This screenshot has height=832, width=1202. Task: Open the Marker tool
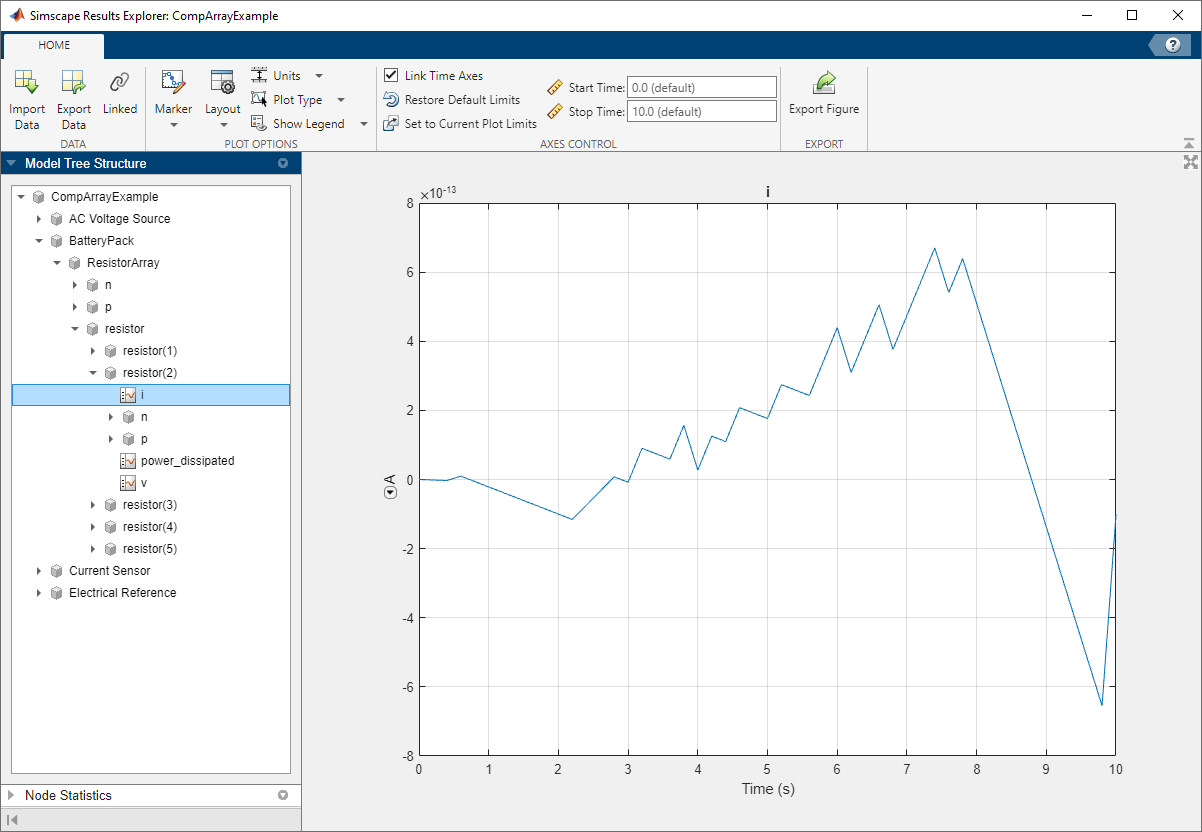point(173,84)
